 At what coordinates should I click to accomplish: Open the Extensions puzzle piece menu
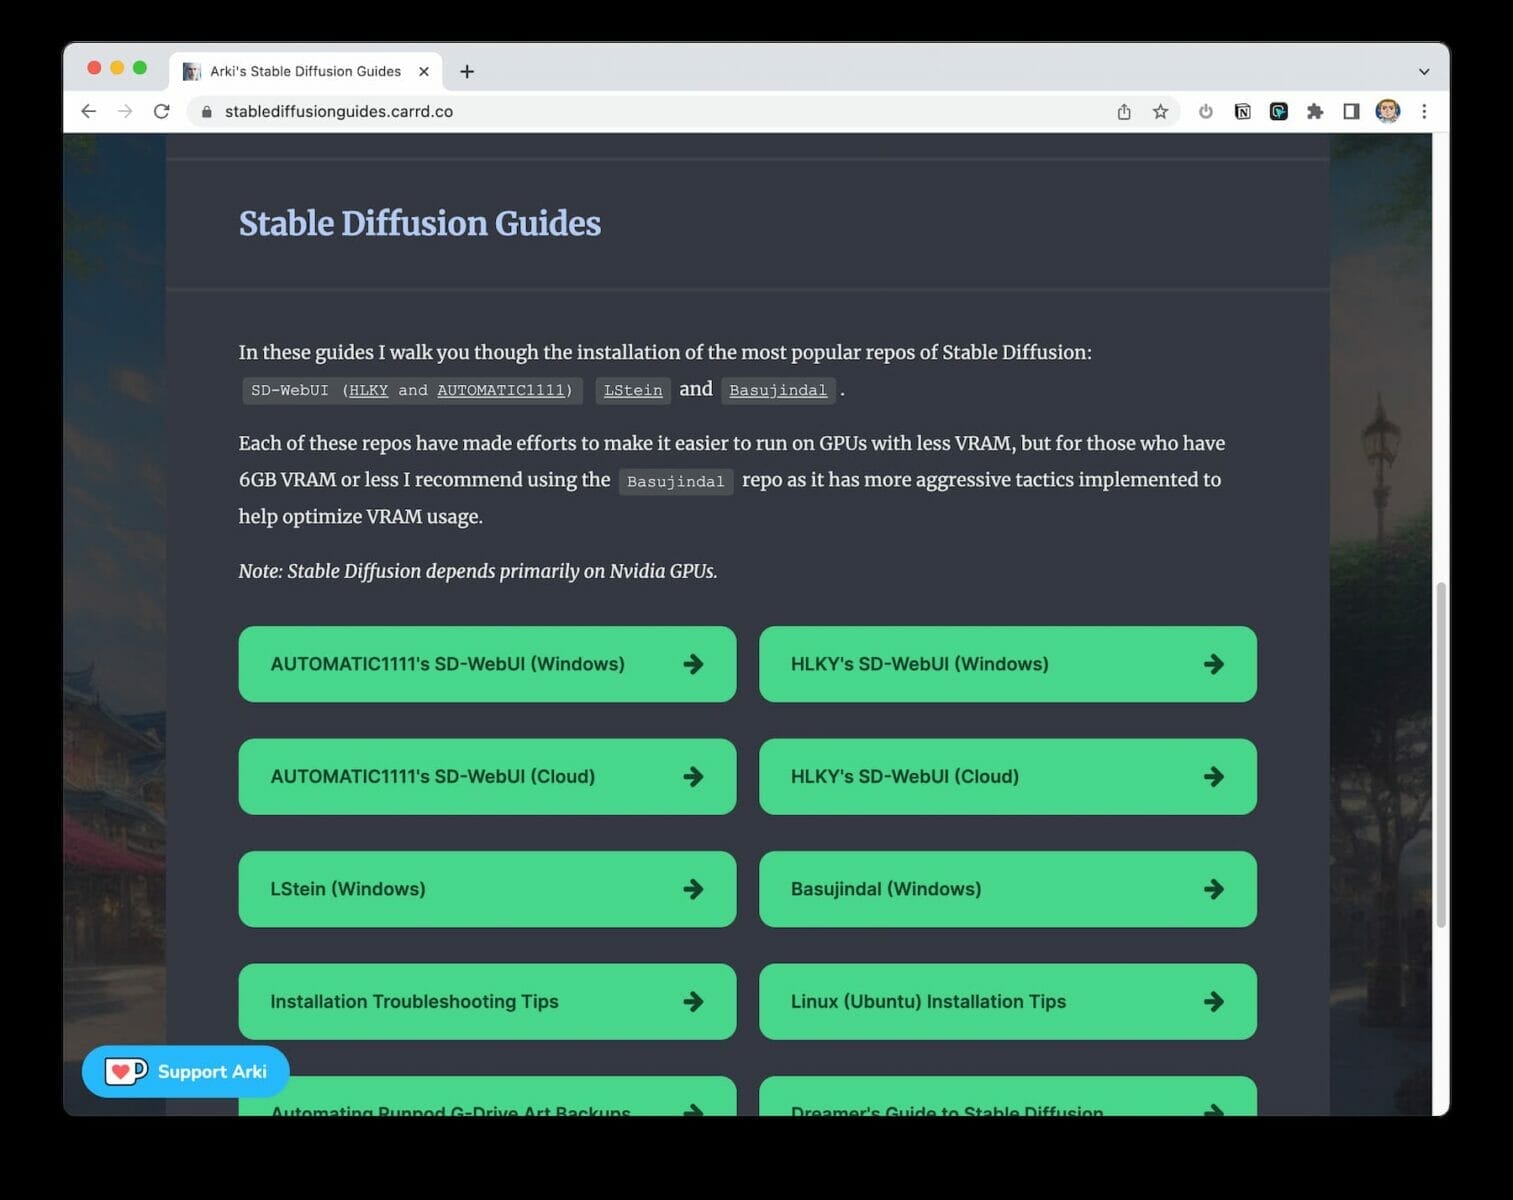1315,112
